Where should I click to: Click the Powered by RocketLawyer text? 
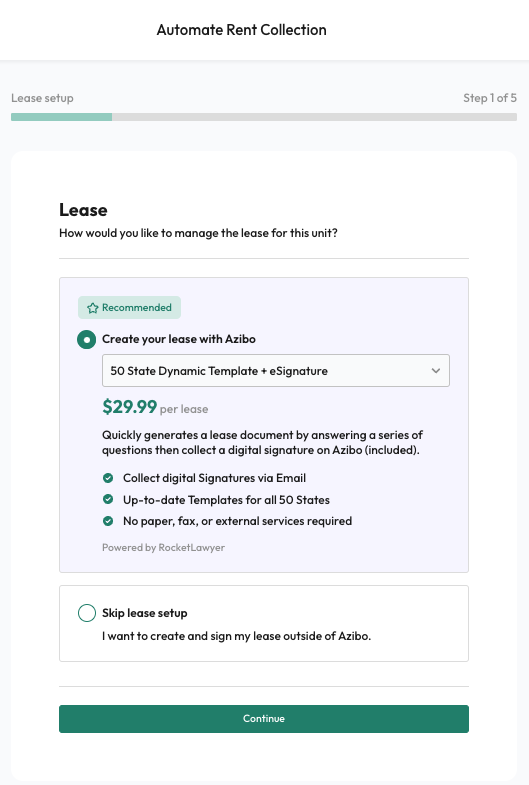(x=163, y=548)
